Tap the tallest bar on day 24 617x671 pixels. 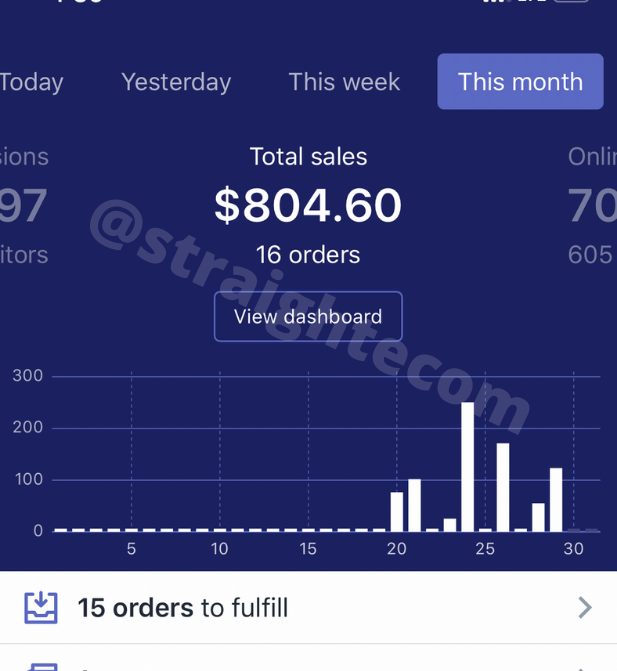(467, 466)
